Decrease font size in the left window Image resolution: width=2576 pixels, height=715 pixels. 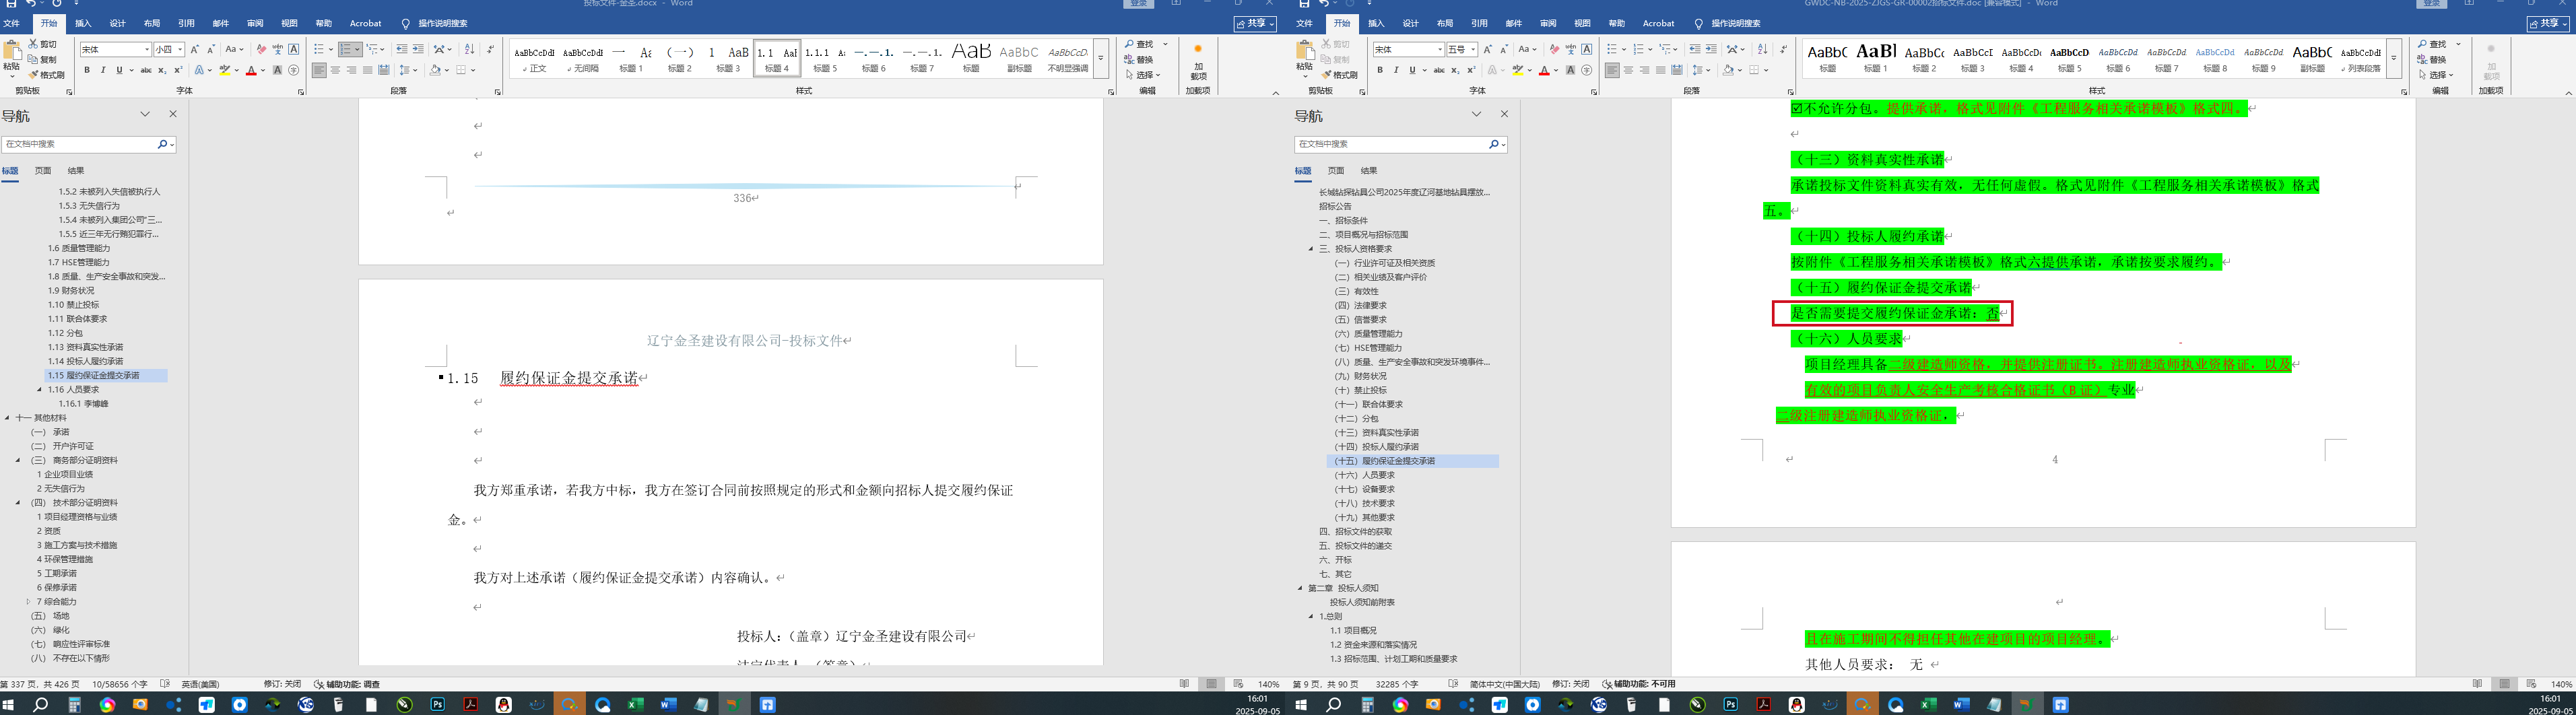(x=210, y=49)
